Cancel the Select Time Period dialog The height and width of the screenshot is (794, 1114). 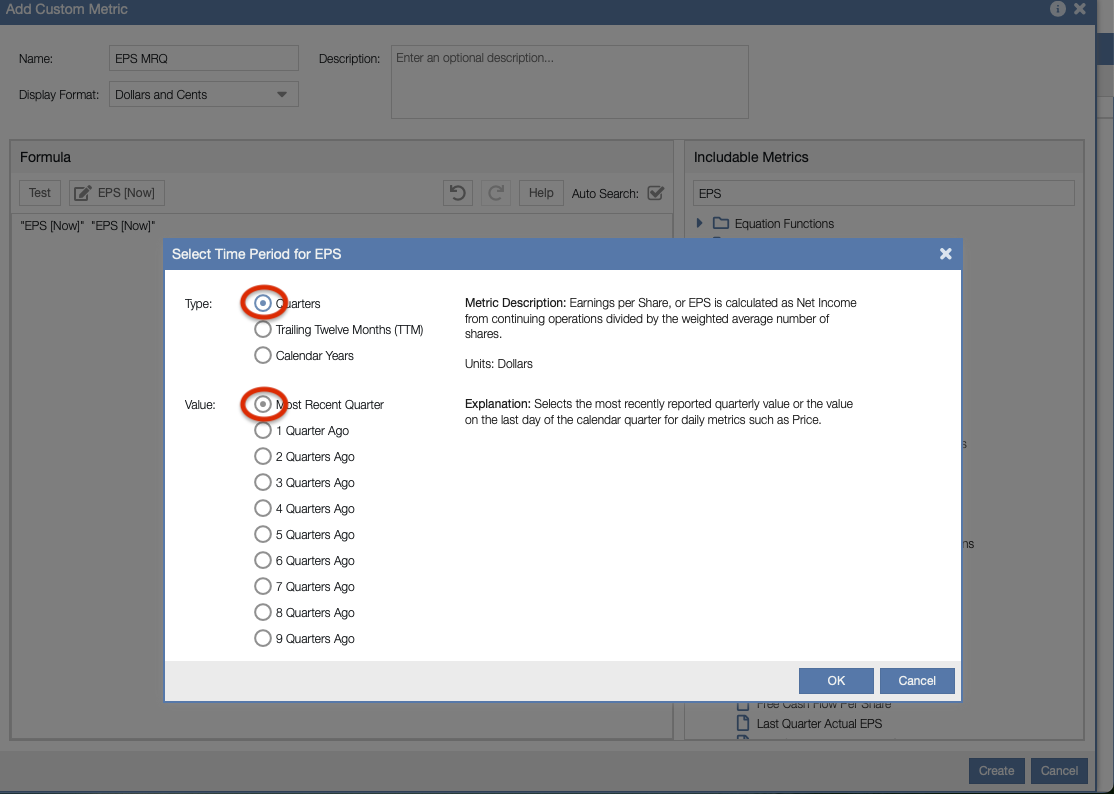tap(916, 680)
